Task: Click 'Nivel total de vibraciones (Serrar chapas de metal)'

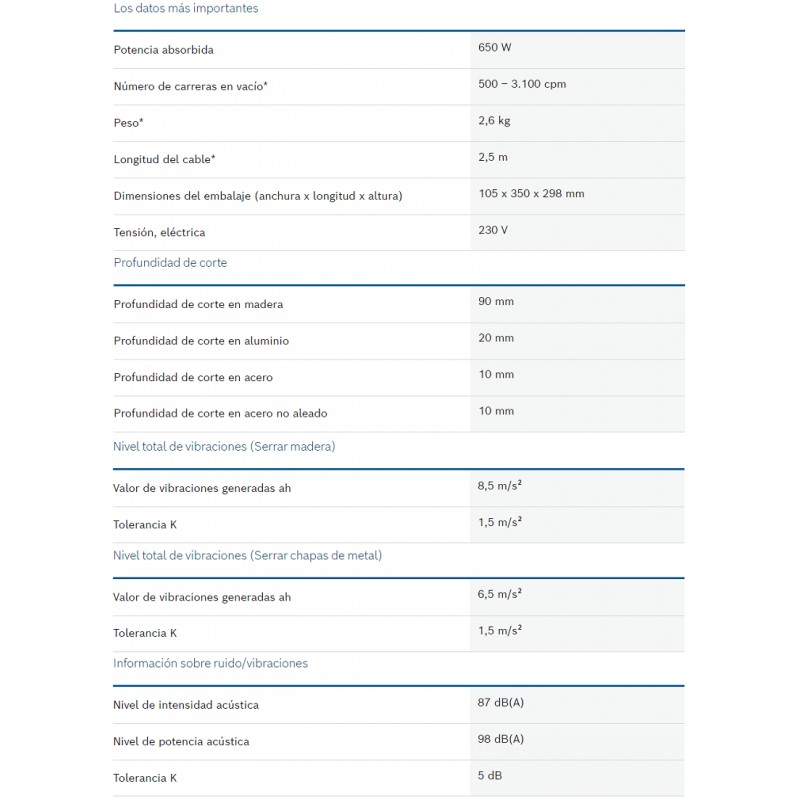Action: (x=247, y=555)
